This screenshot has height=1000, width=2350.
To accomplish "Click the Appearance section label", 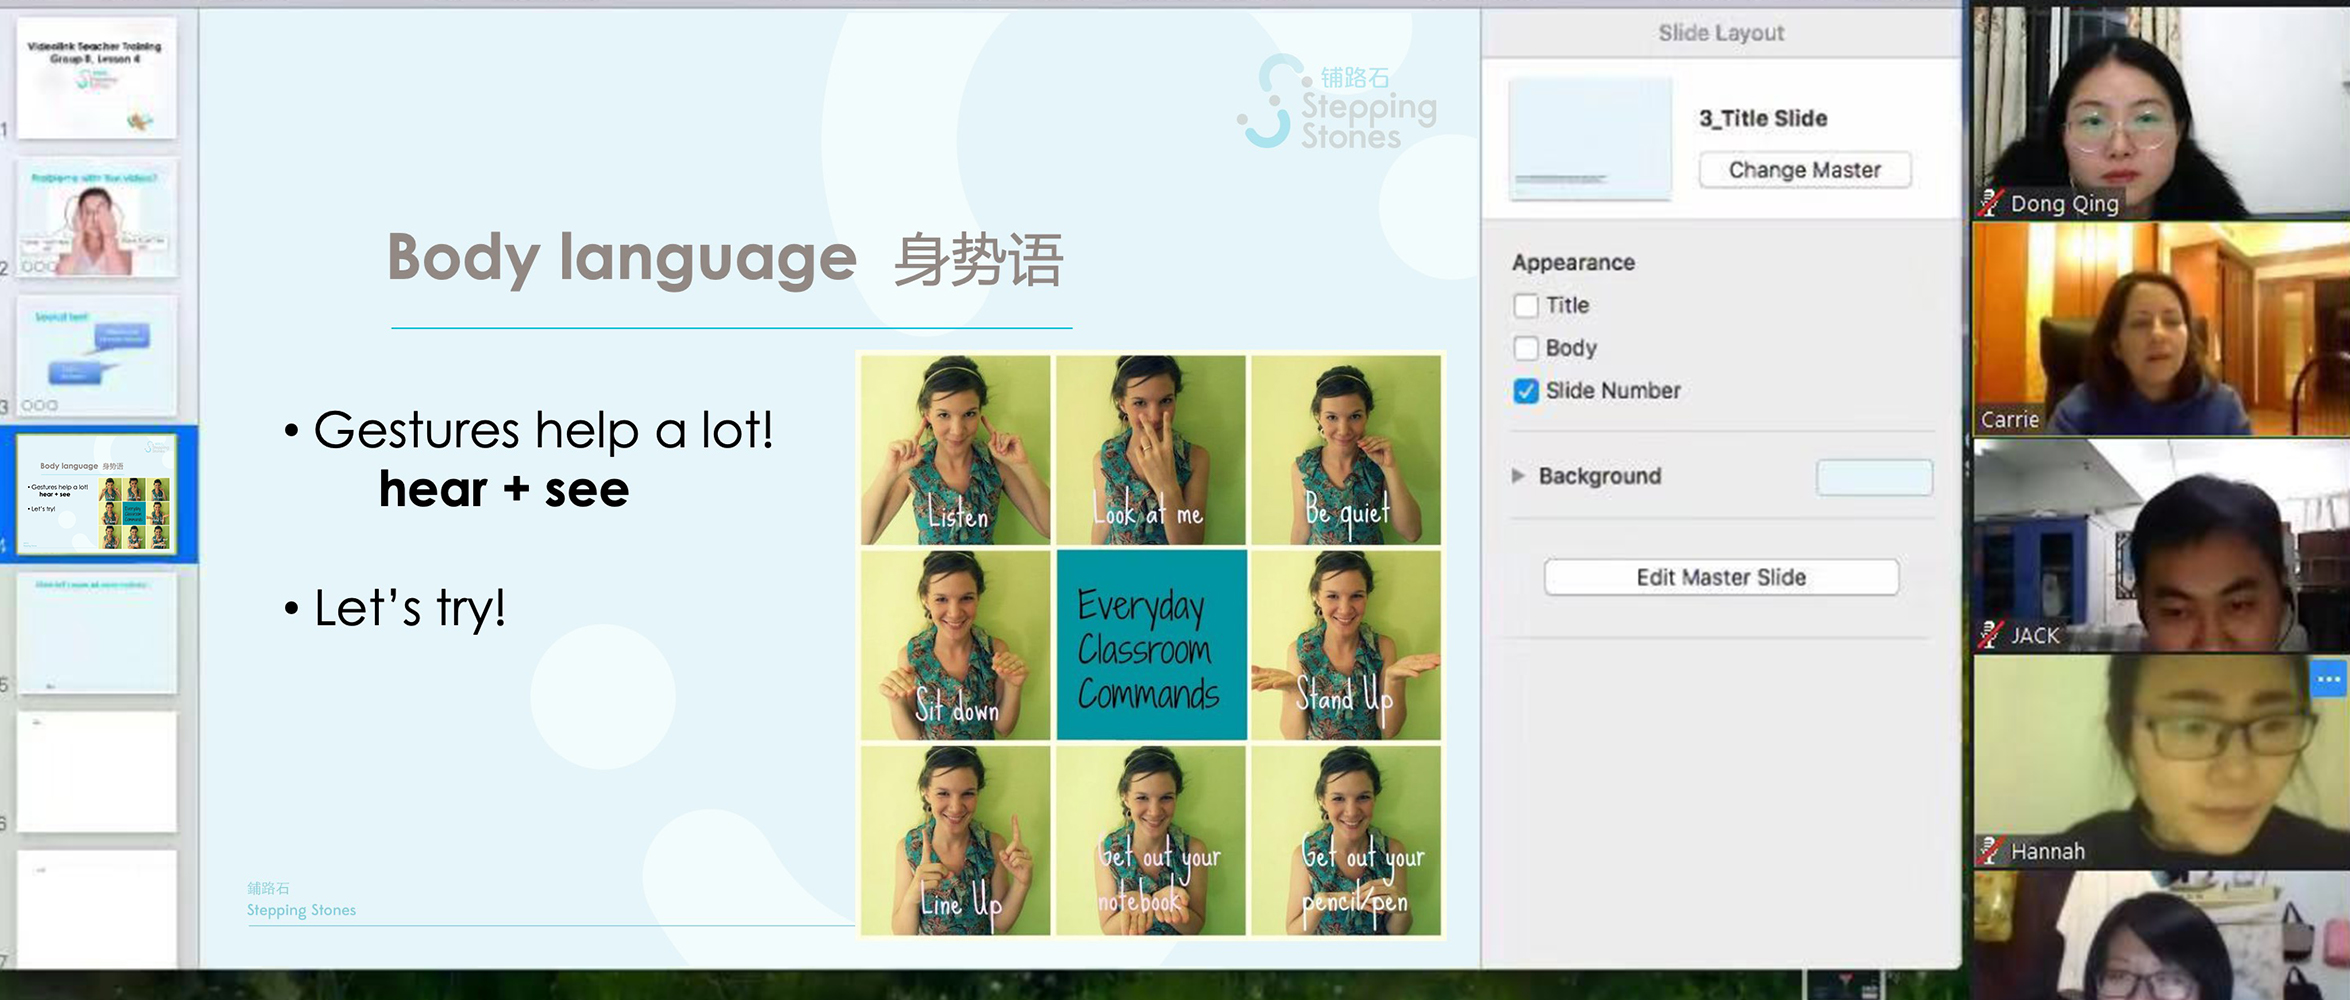I will tap(1573, 263).
